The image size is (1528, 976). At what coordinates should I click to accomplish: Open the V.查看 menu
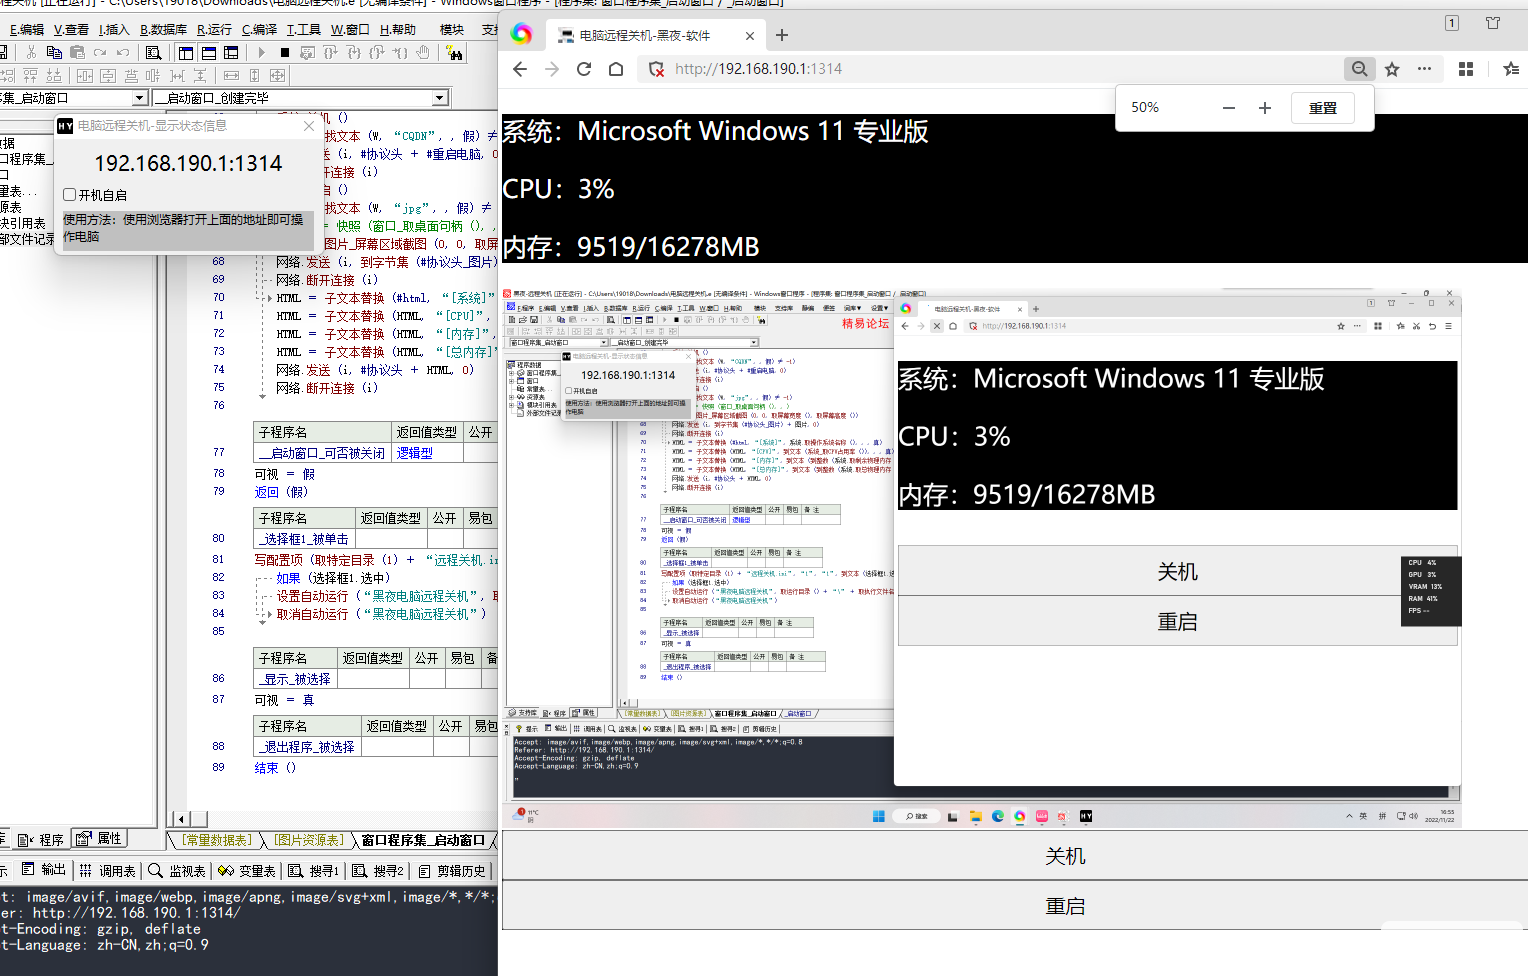tap(71, 29)
